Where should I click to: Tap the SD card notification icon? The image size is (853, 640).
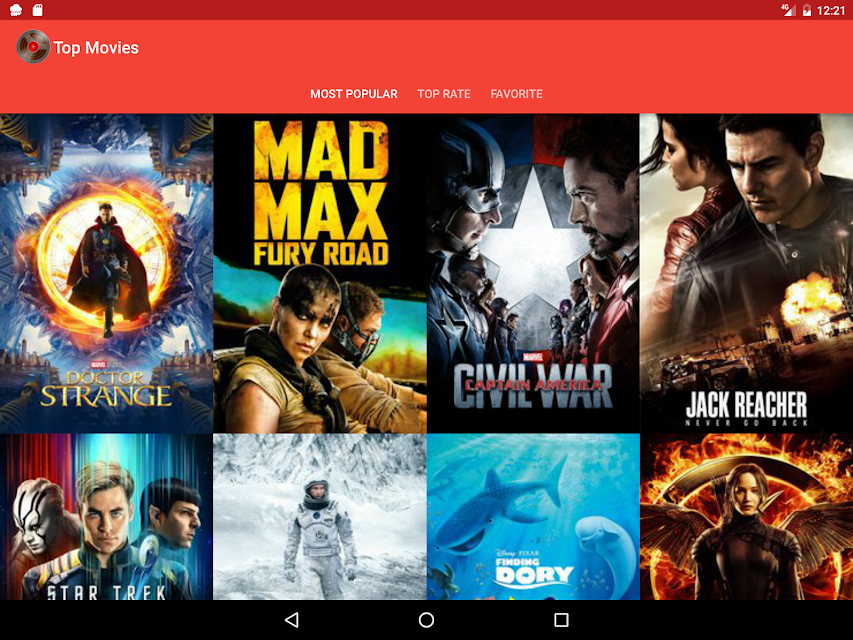click(x=38, y=10)
